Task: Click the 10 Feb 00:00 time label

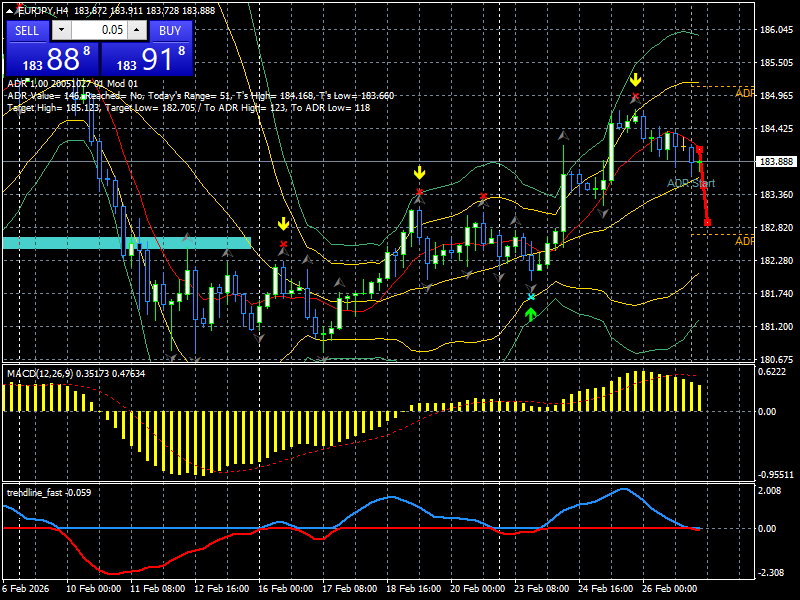Action: pyautogui.click(x=94, y=589)
